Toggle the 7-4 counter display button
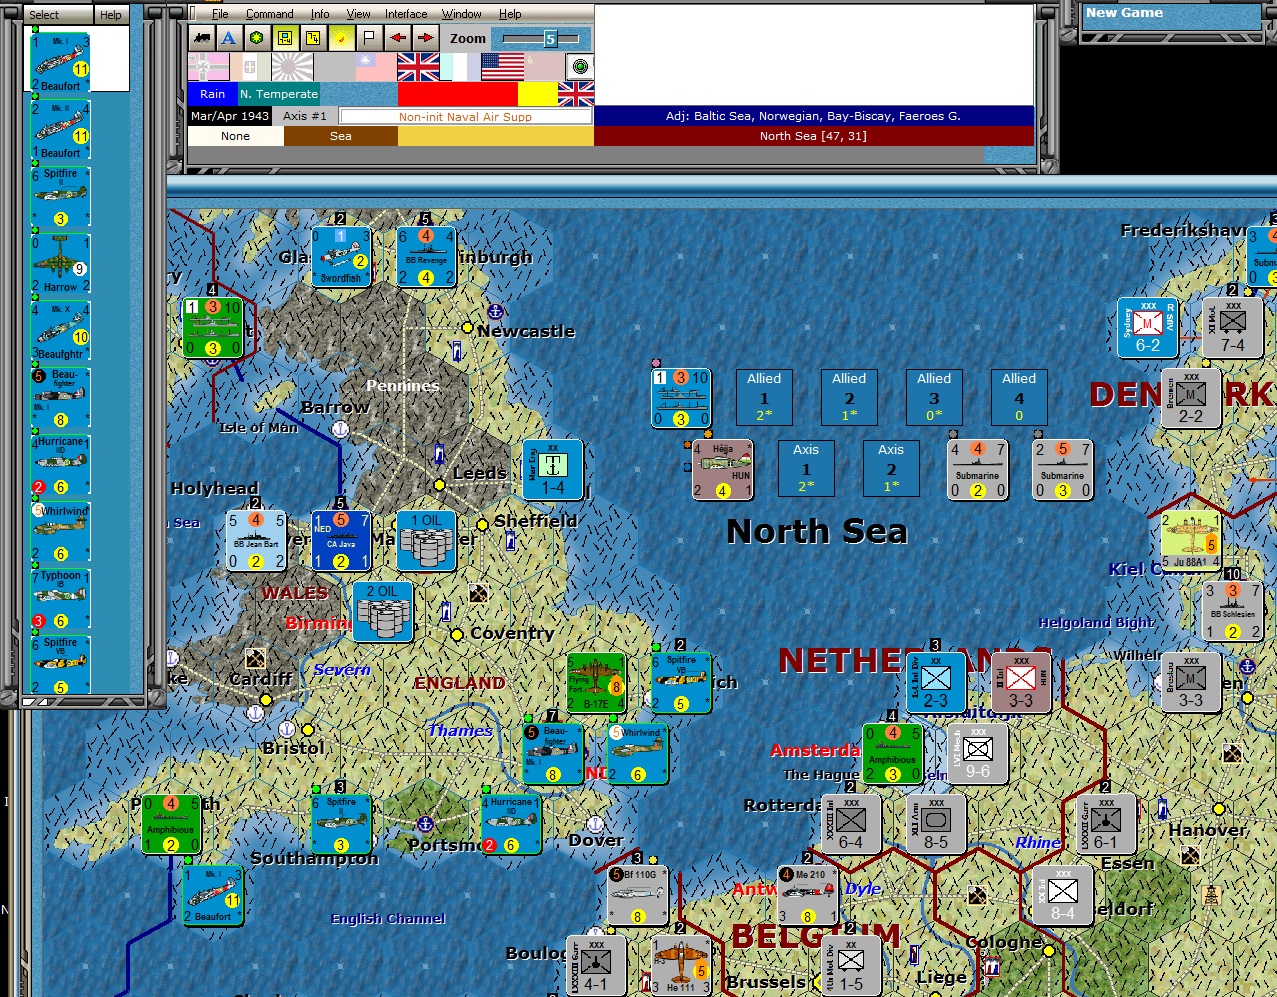1277x997 pixels. click(x=312, y=36)
